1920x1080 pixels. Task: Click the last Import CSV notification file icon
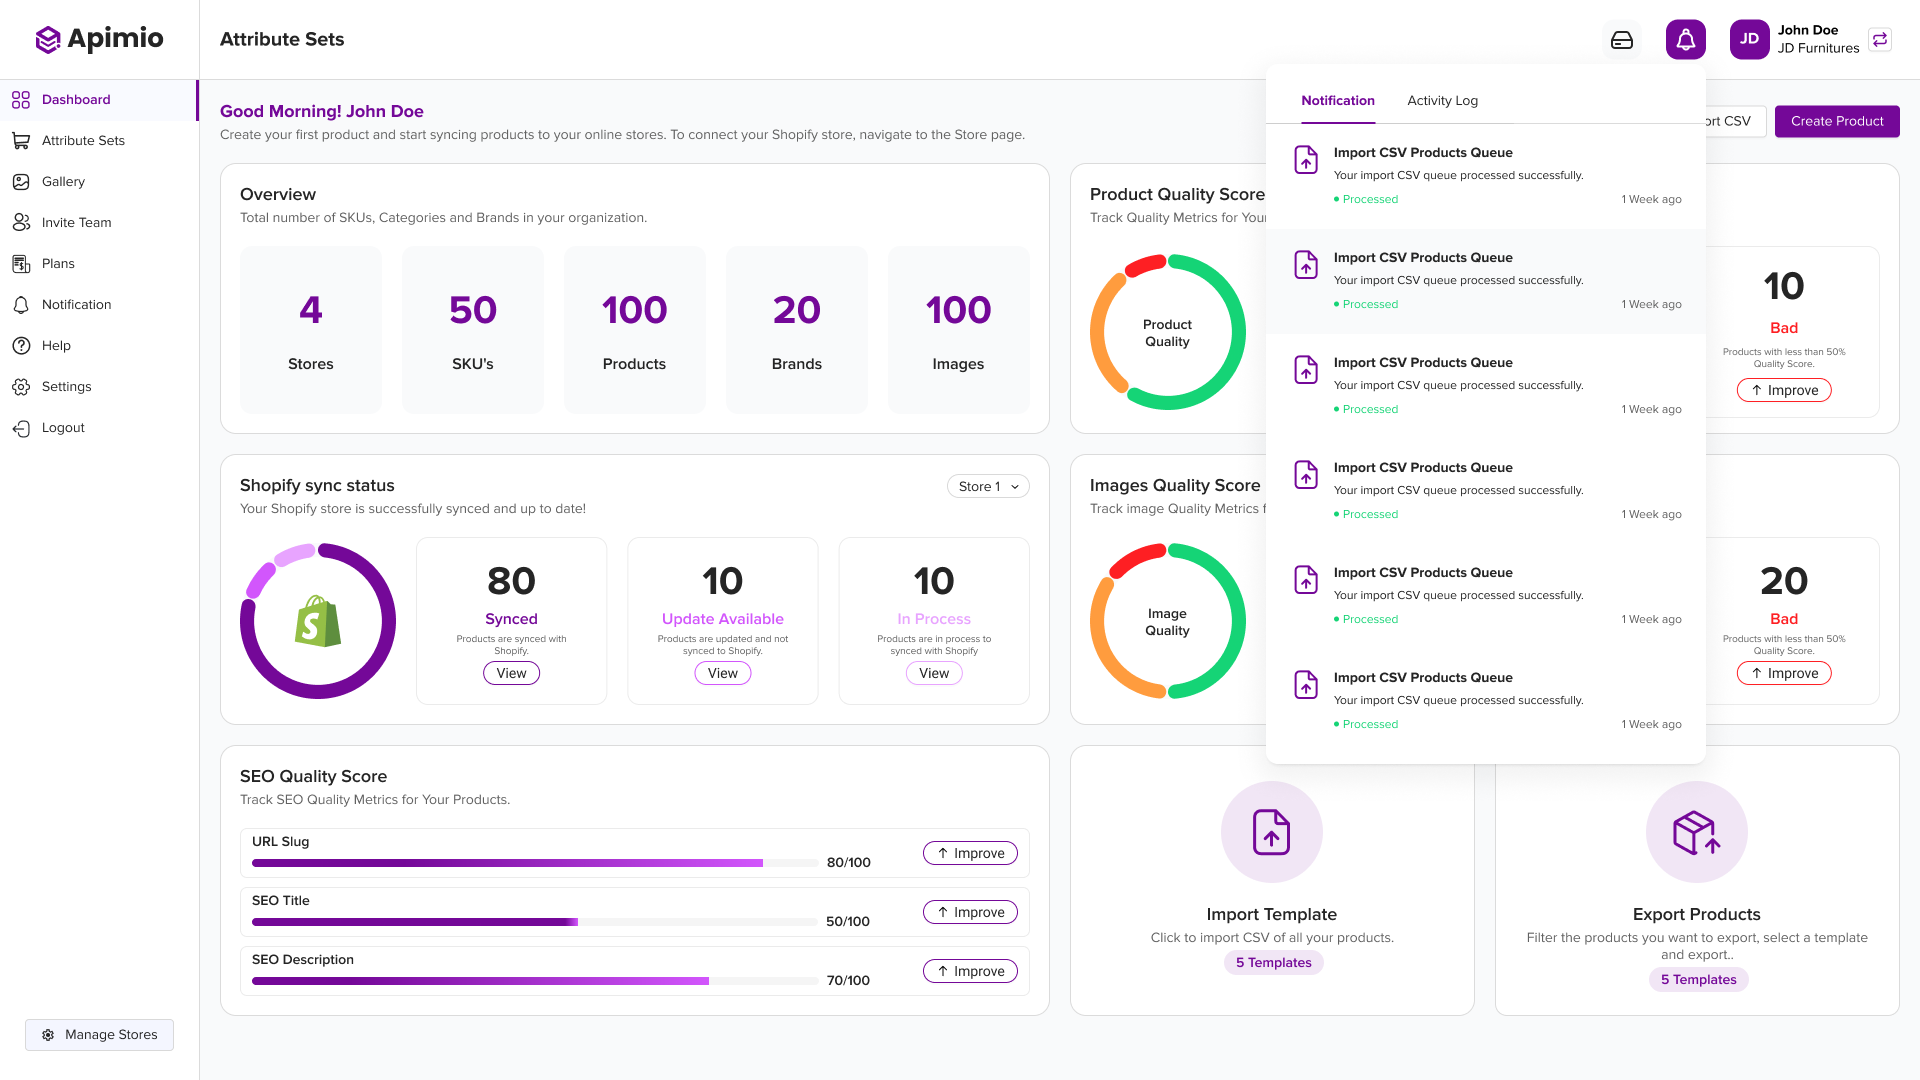click(1306, 685)
